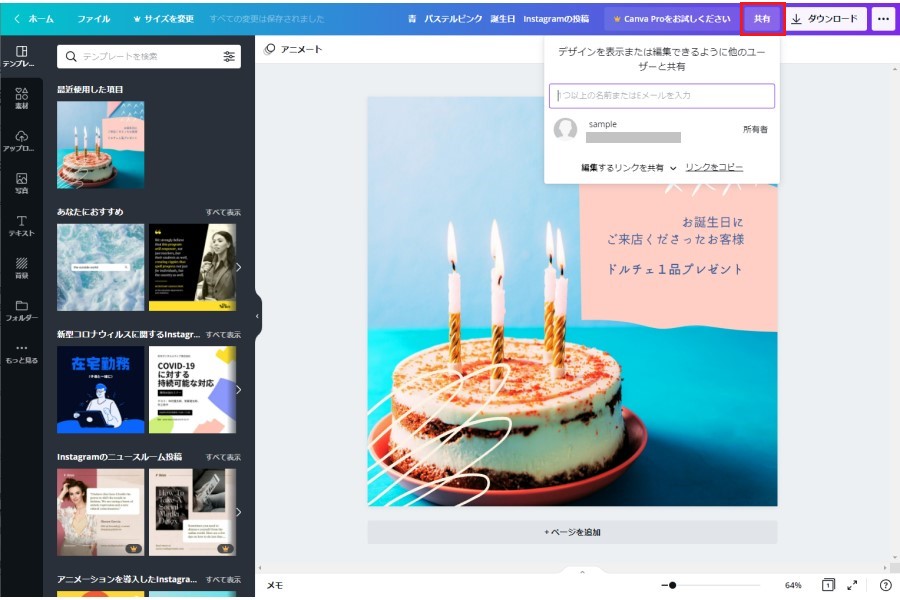The width and height of the screenshot is (900, 600).
Task: Open the 素材 (Elements) sidebar panel
Action: point(21,98)
